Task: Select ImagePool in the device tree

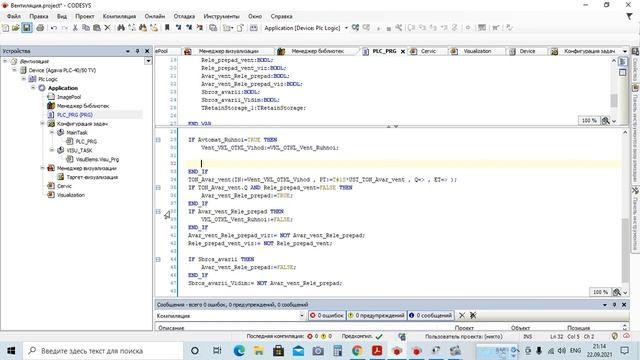Action: [x=69, y=97]
